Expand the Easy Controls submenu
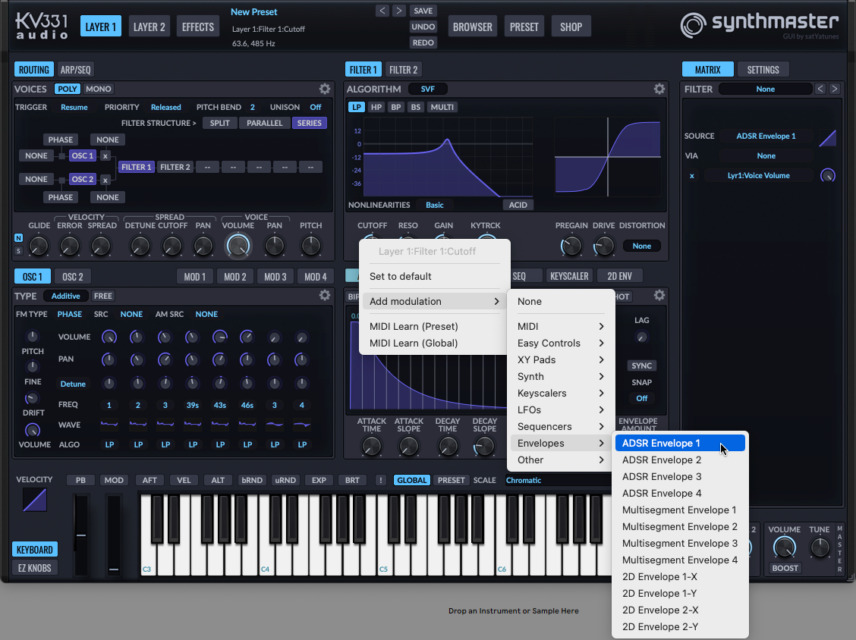Viewport: 856px width, 640px height. pyautogui.click(x=561, y=343)
